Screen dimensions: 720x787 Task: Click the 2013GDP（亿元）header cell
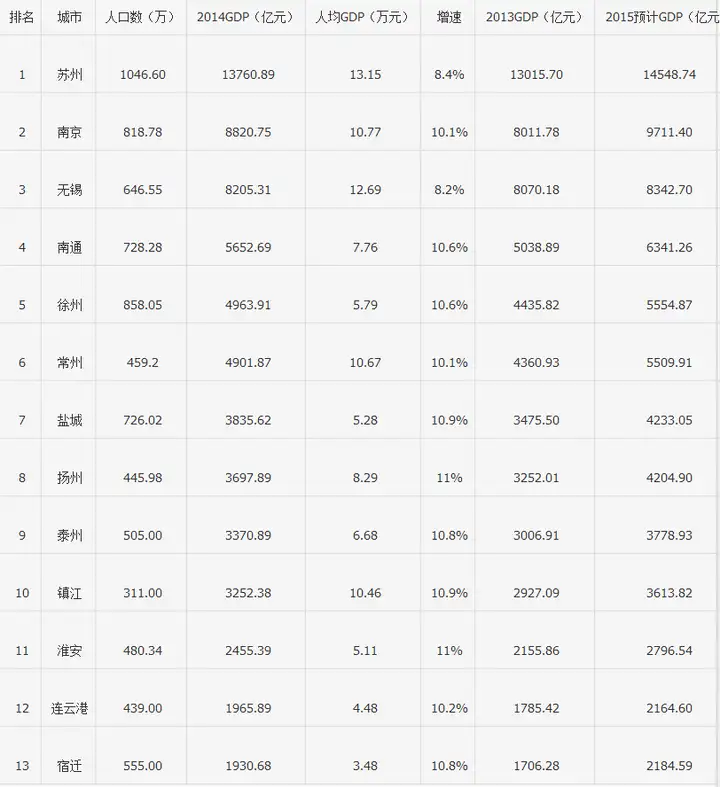(535, 17)
